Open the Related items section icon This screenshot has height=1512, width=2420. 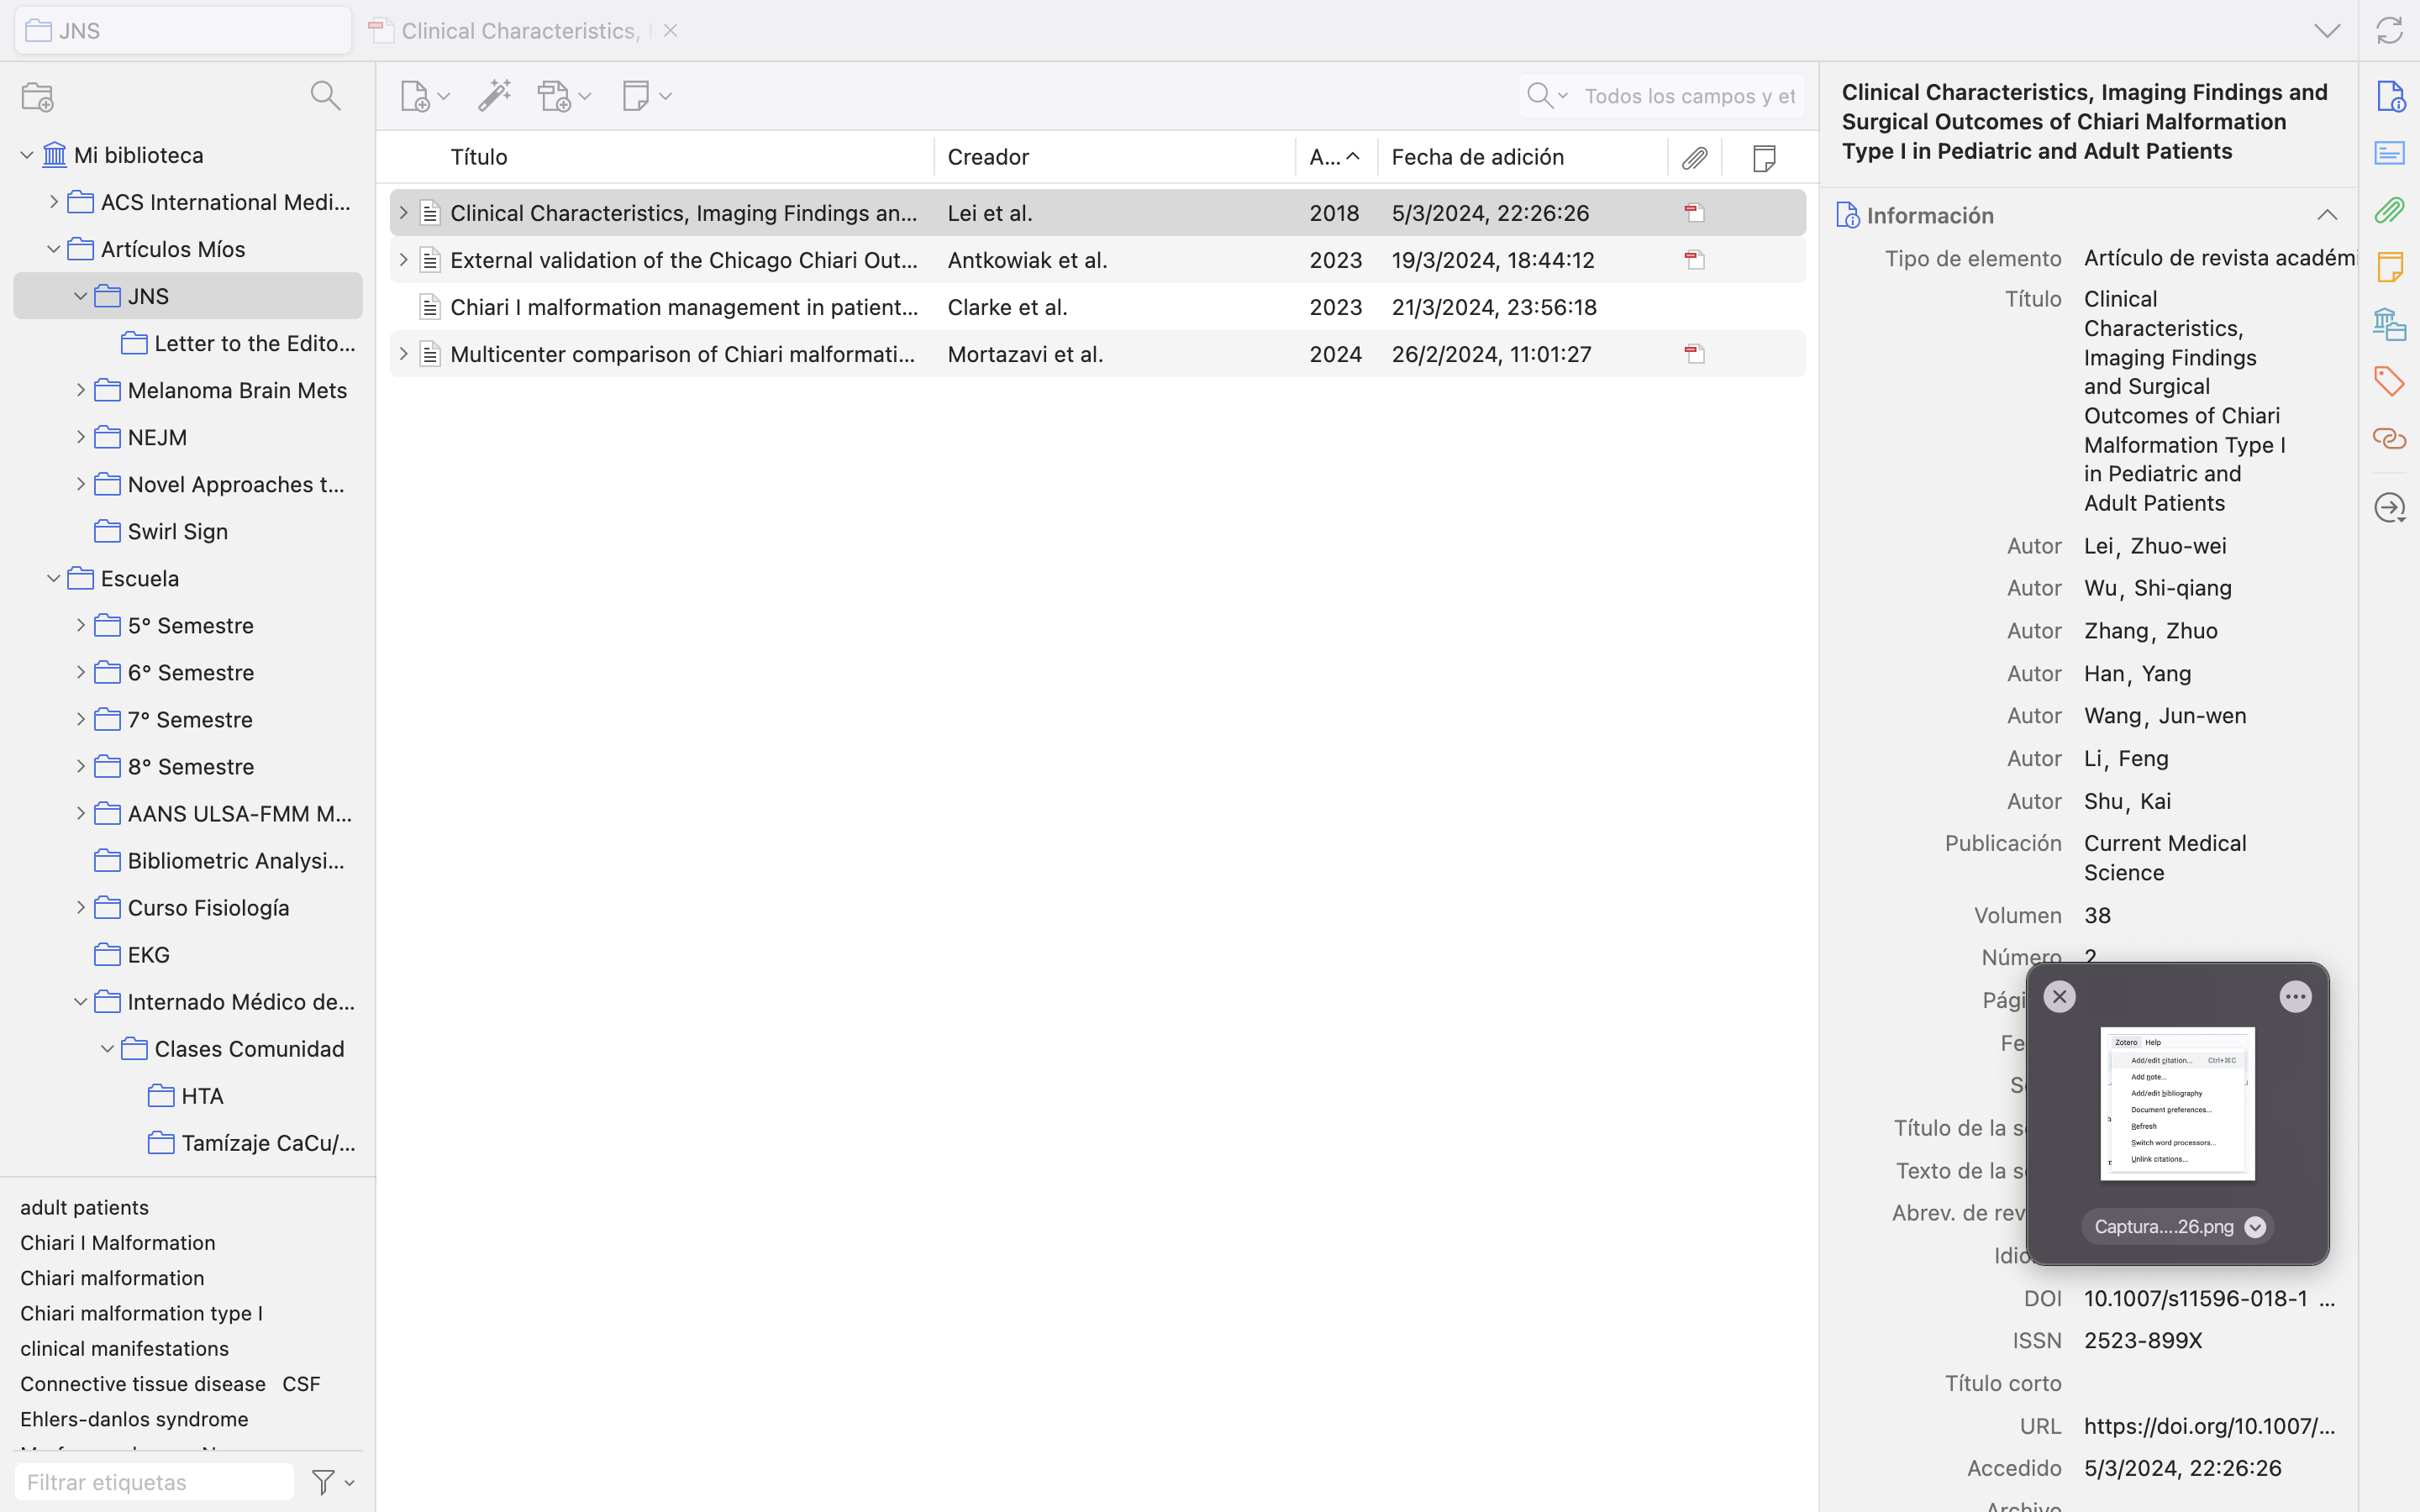coord(2389,439)
